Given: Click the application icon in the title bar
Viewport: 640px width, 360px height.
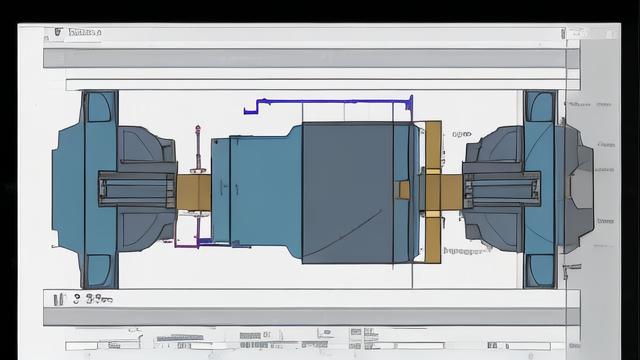Looking at the screenshot, I should (58, 32).
